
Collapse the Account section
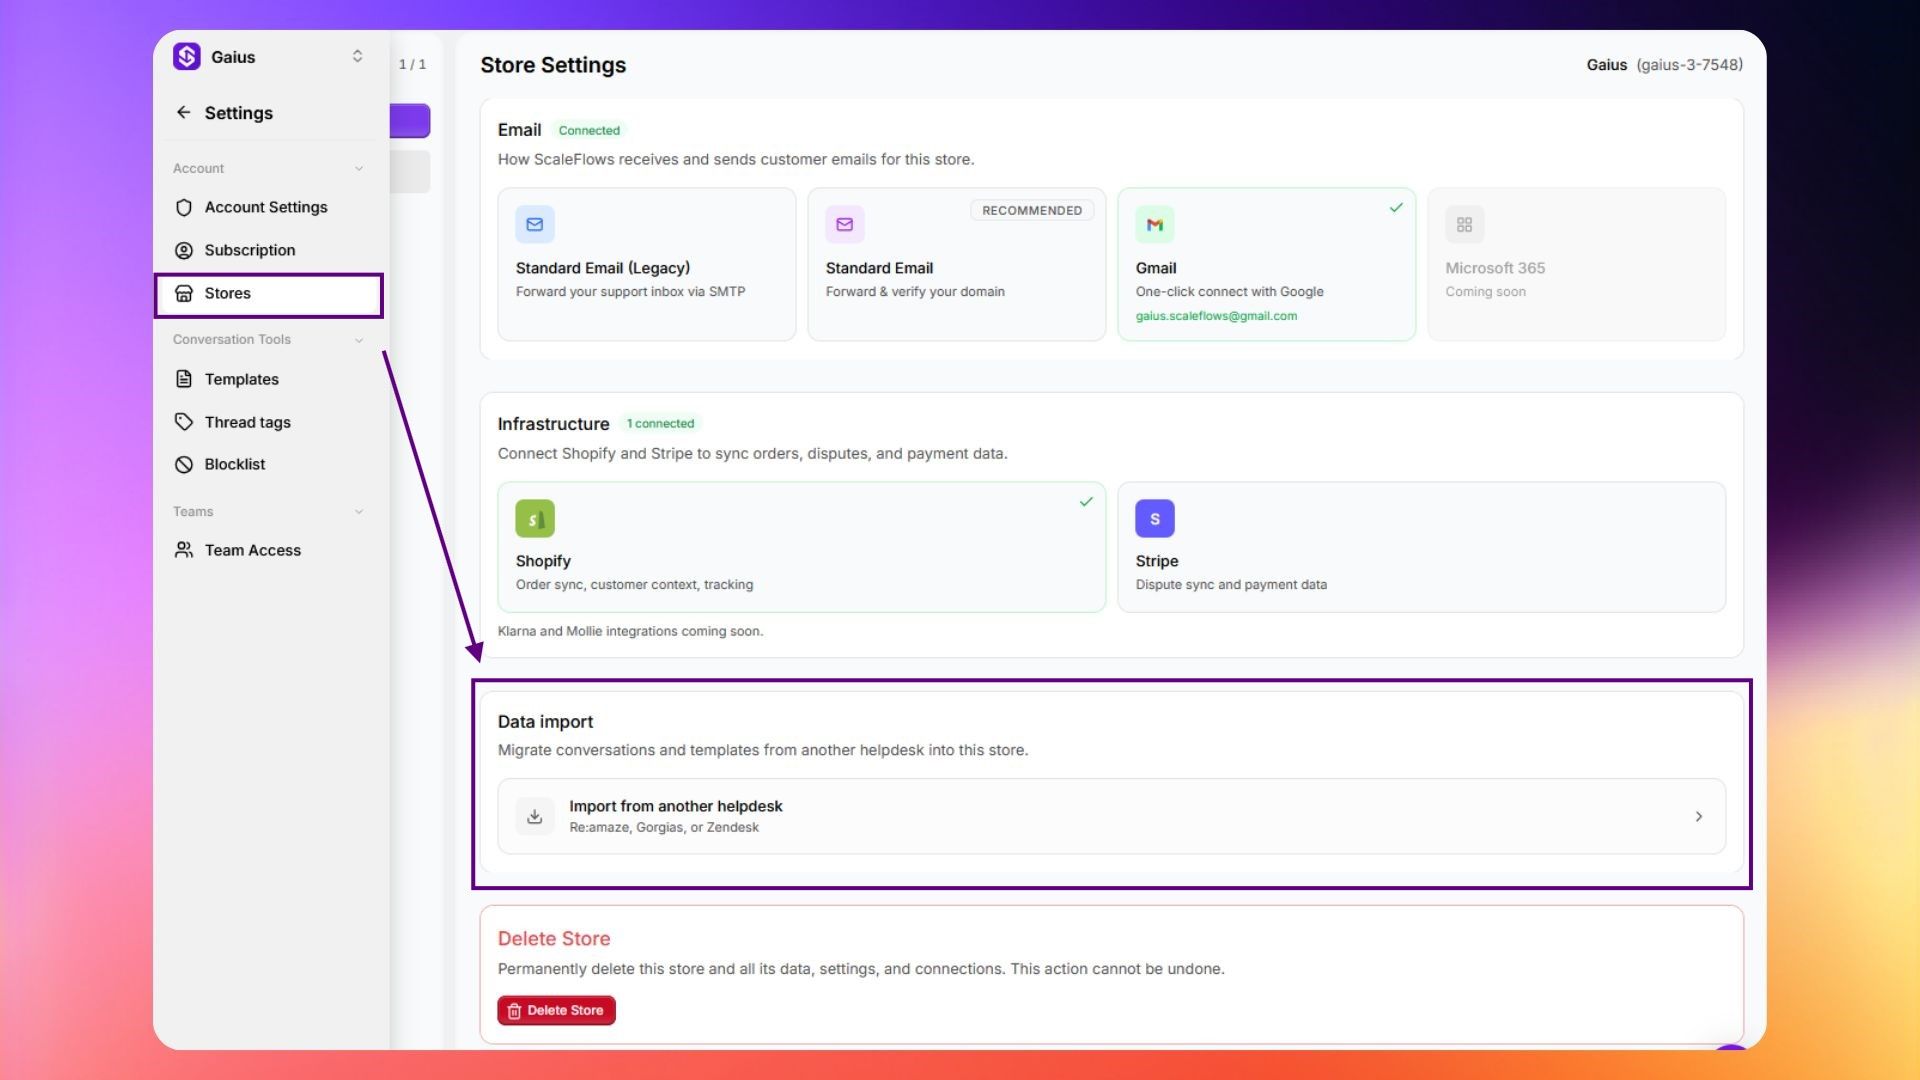[359, 169]
